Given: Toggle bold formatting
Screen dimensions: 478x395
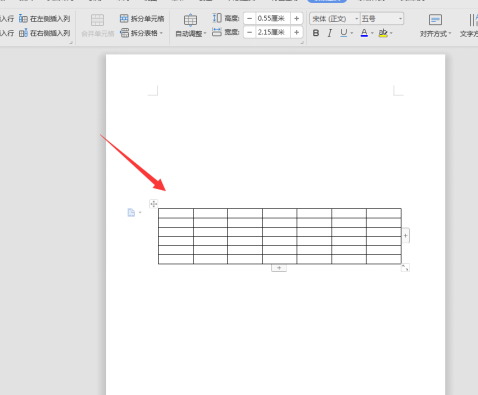Looking at the screenshot, I should (316, 33).
